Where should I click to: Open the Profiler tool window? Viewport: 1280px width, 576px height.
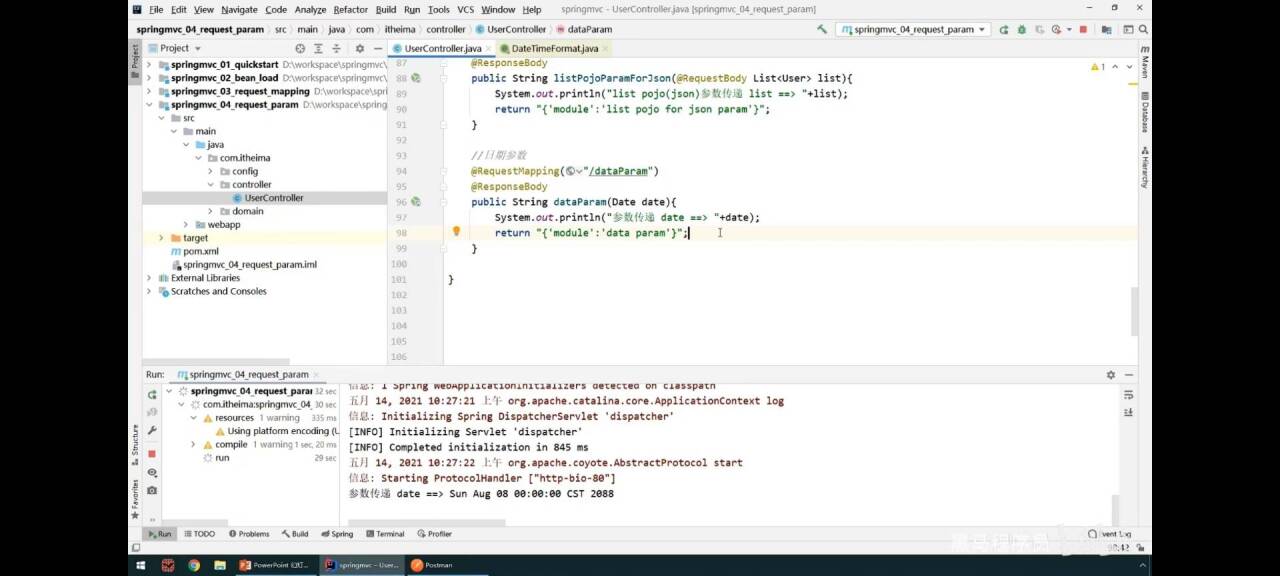pos(434,534)
